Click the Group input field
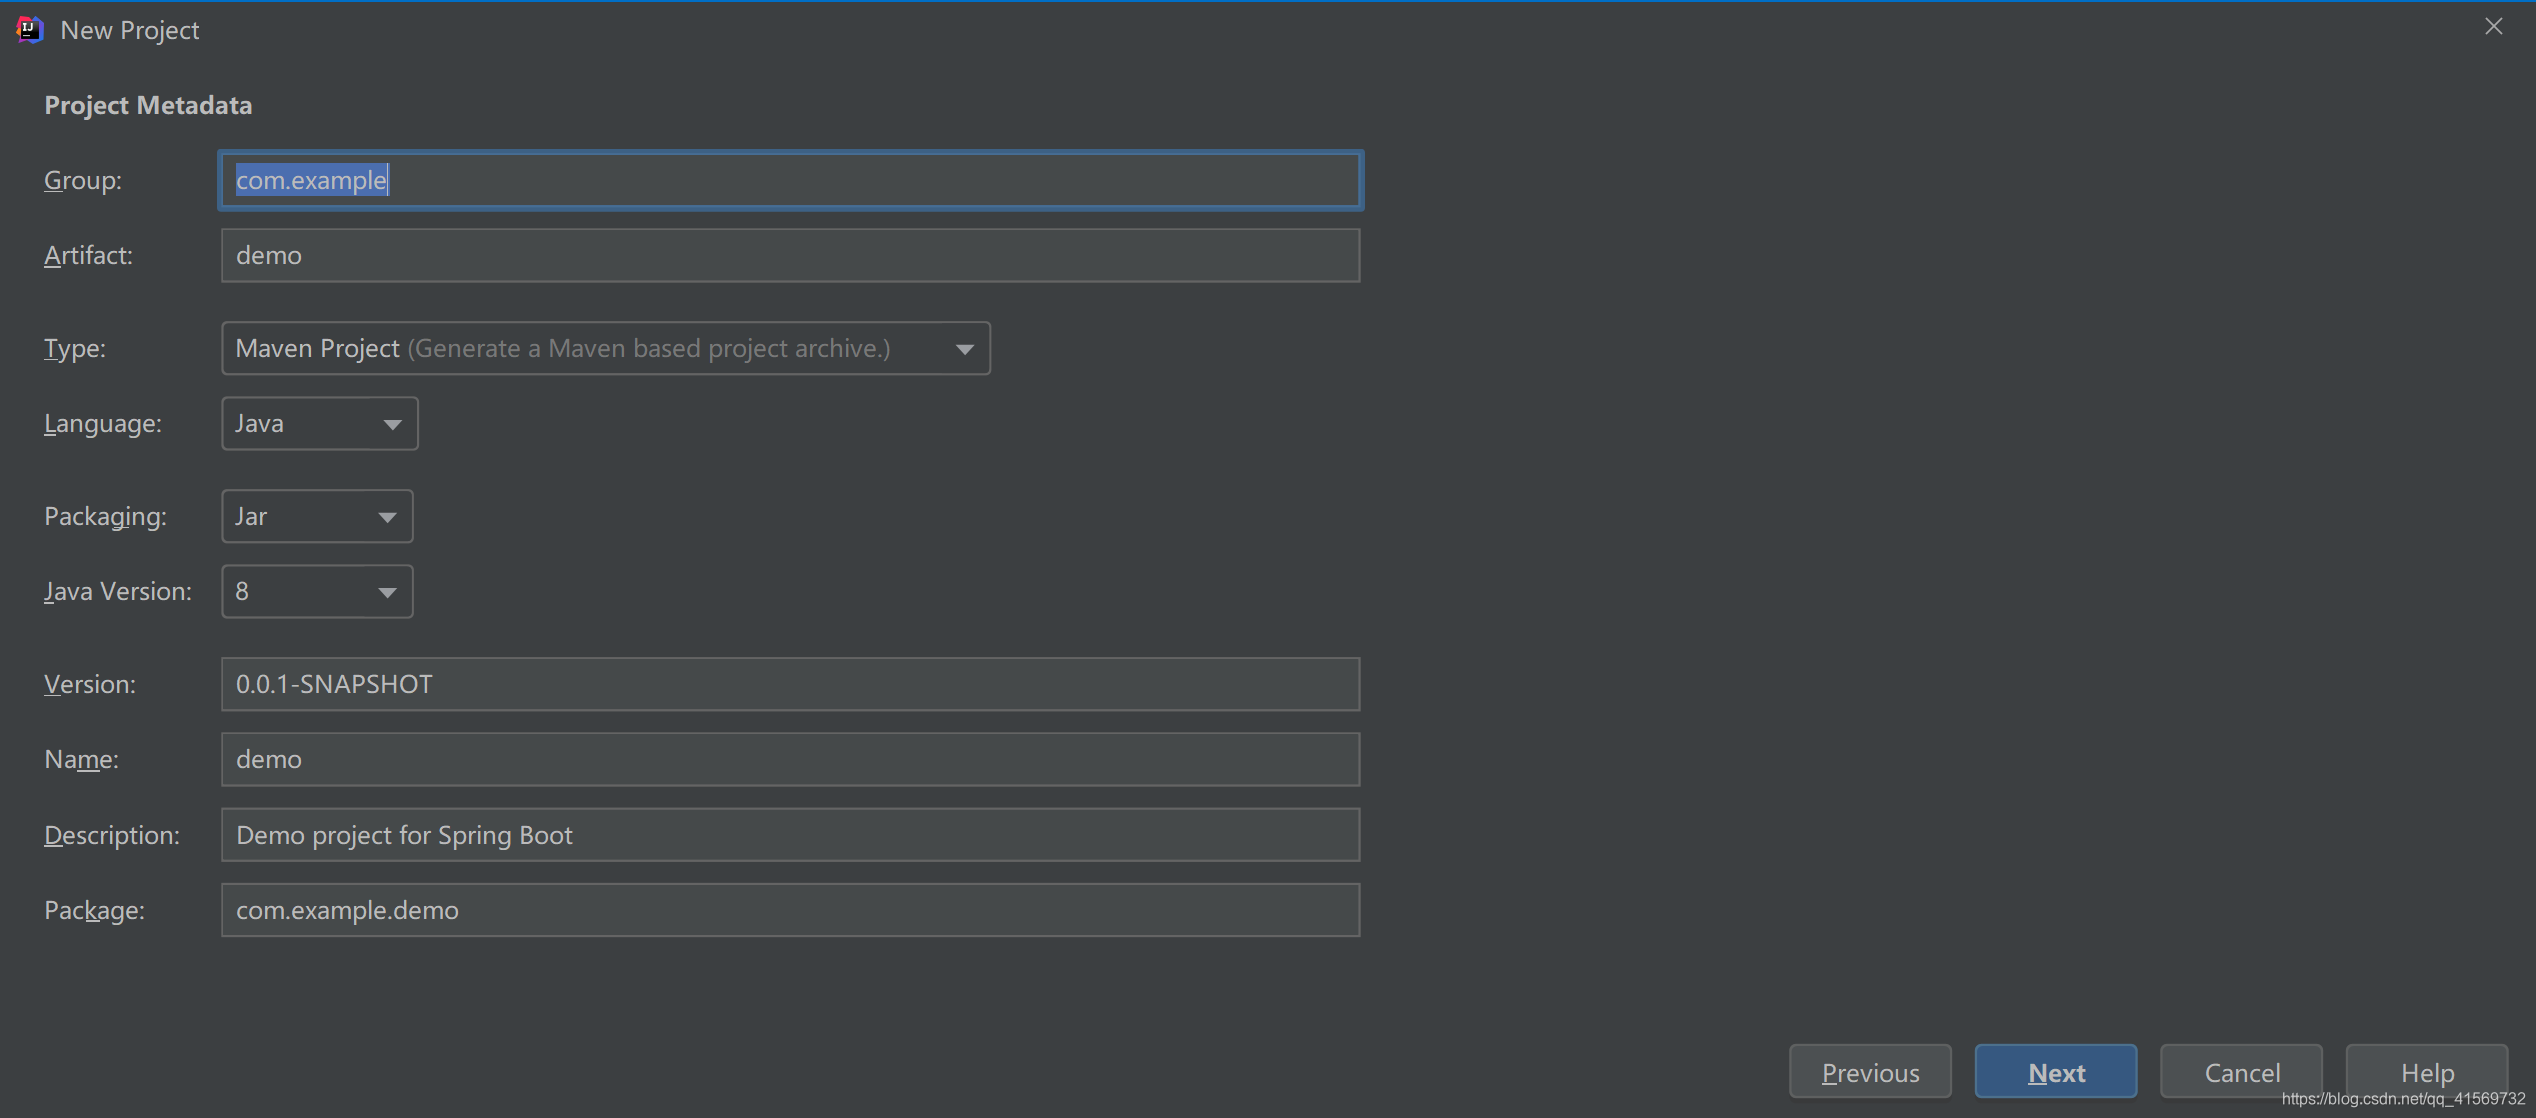 click(790, 180)
